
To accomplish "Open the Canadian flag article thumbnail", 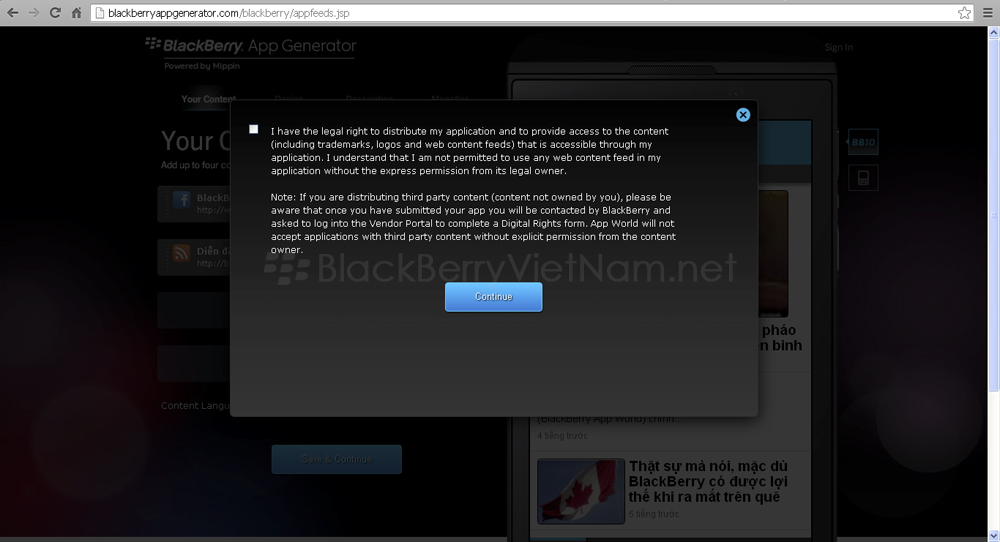I will point(581,491).
